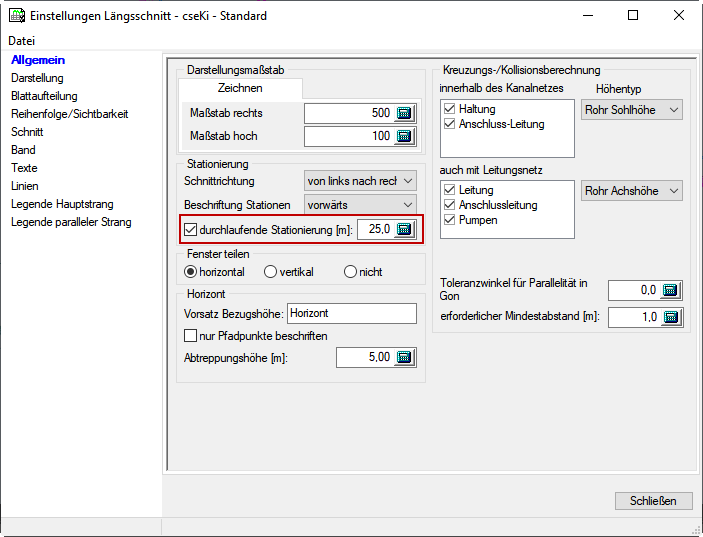Open the Datei menu
Screen dimensions: 703x537
point(22,41)
